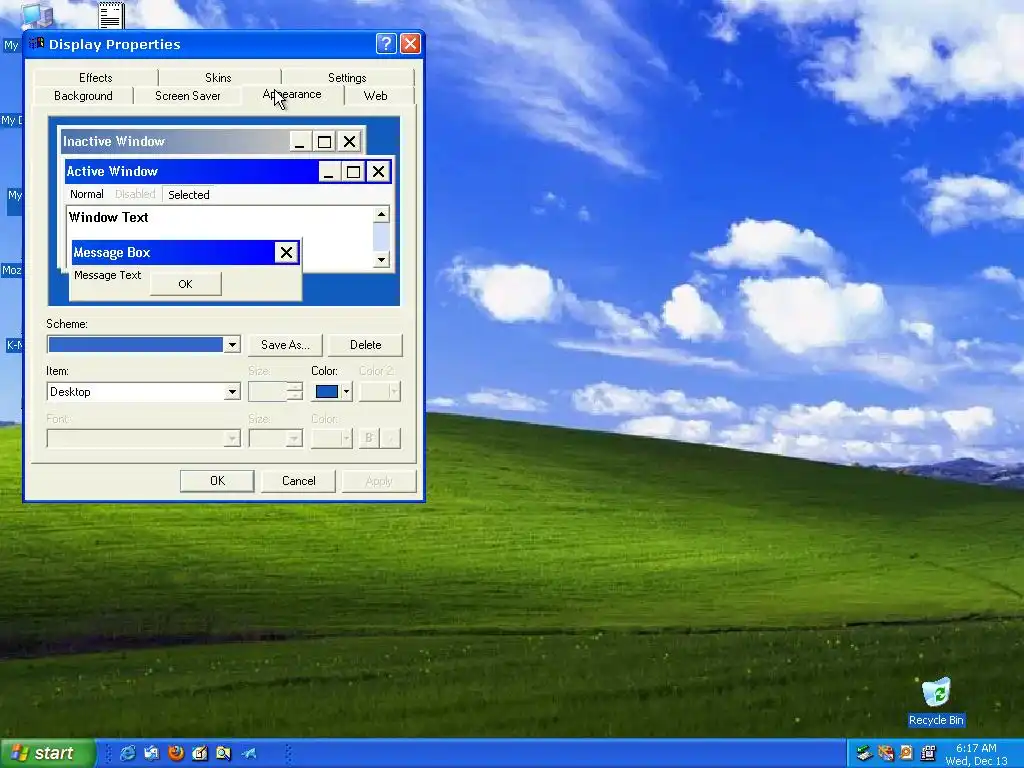Click the Active Window preview maximize button
The image size is (1024, 768).
[353, 172]
